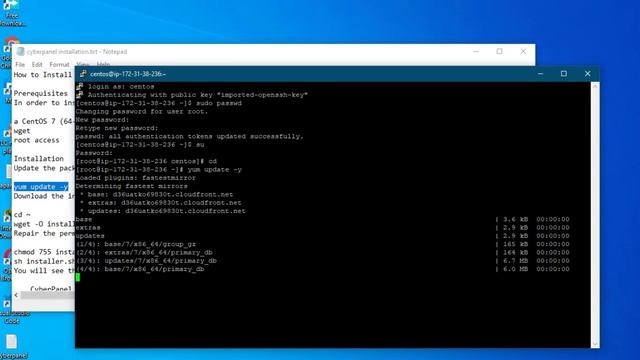
Task: Open the View menu in Notepad
Action: point(83,64)
